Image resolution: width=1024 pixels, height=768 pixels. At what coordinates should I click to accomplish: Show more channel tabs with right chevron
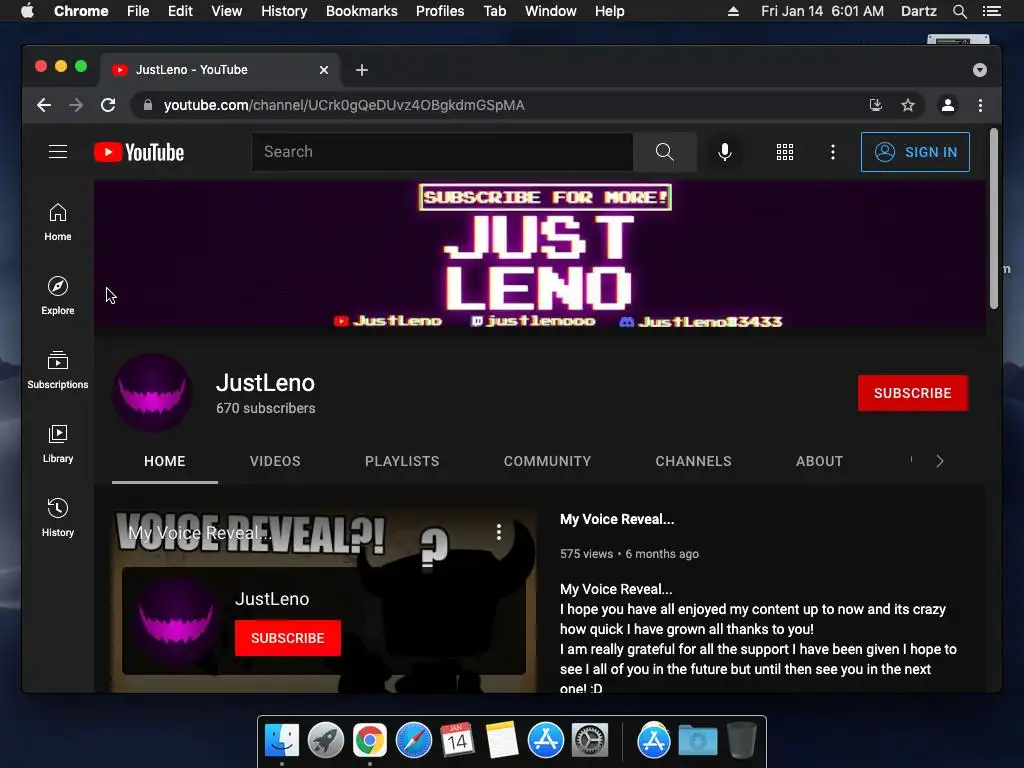[940, 461]
